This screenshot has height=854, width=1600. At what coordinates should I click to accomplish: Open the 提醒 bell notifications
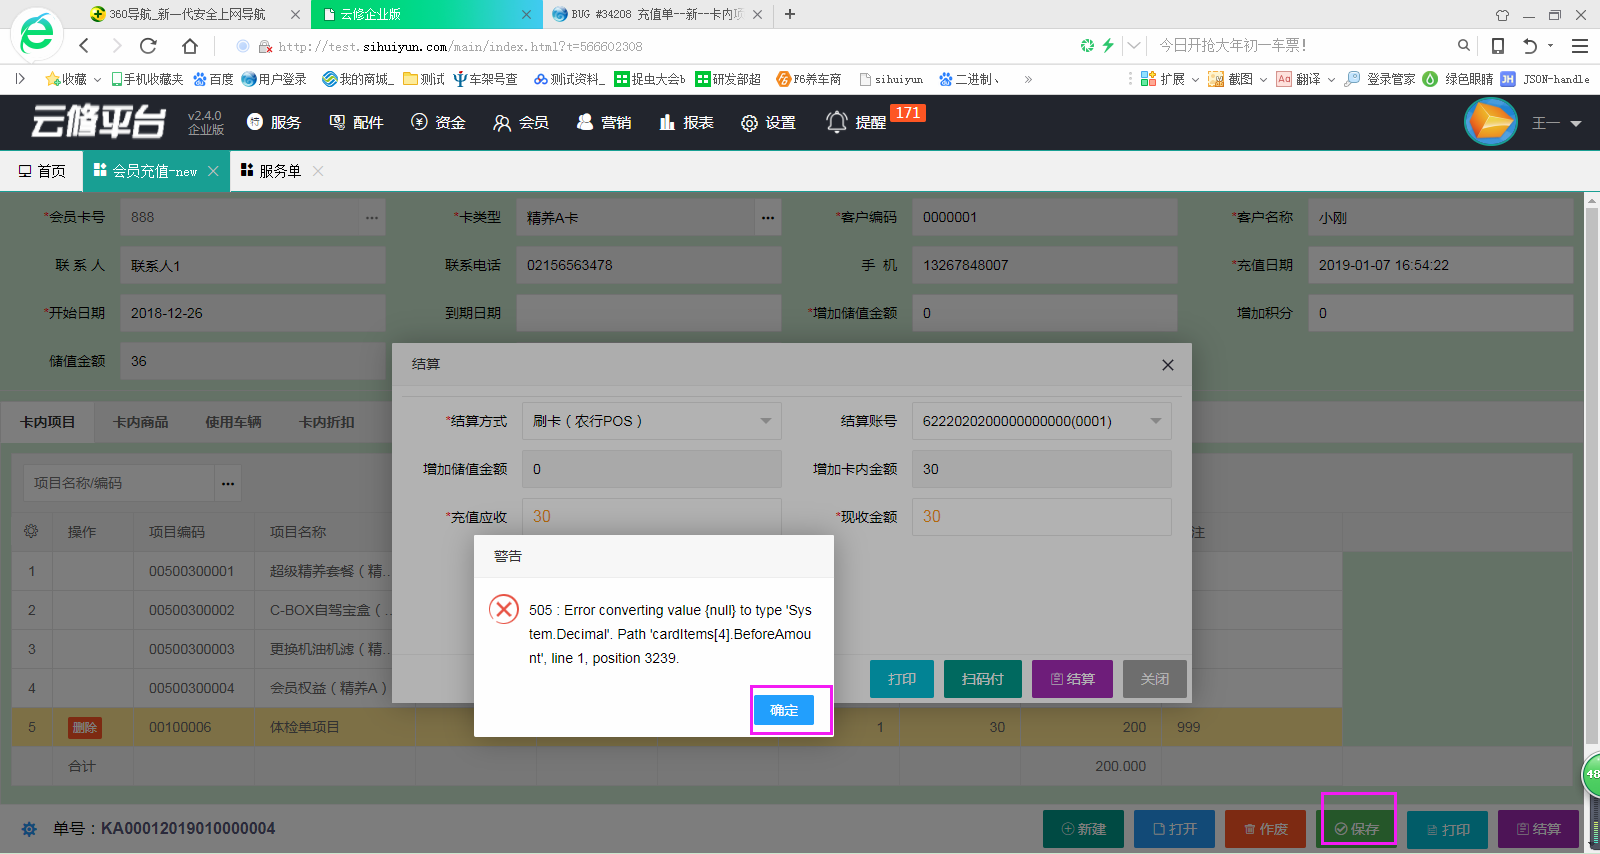pos(856,122)
